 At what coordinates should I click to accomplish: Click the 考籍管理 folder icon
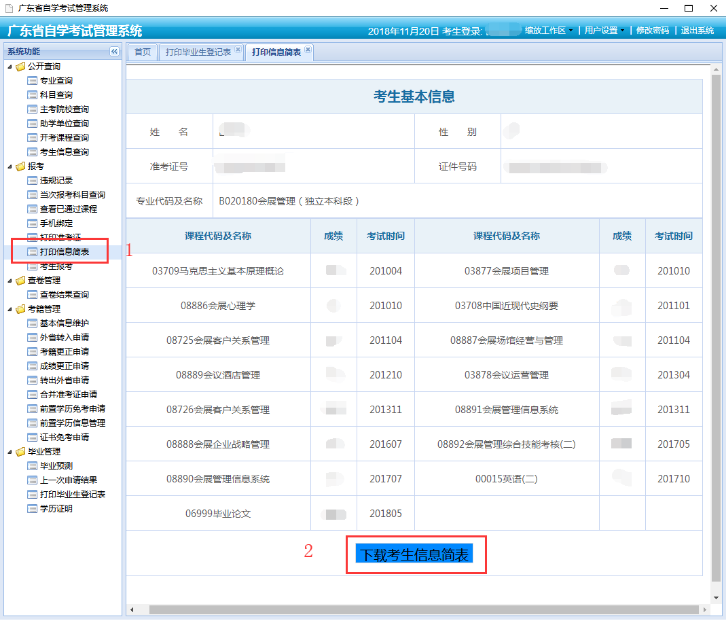[x=20, y=309]
